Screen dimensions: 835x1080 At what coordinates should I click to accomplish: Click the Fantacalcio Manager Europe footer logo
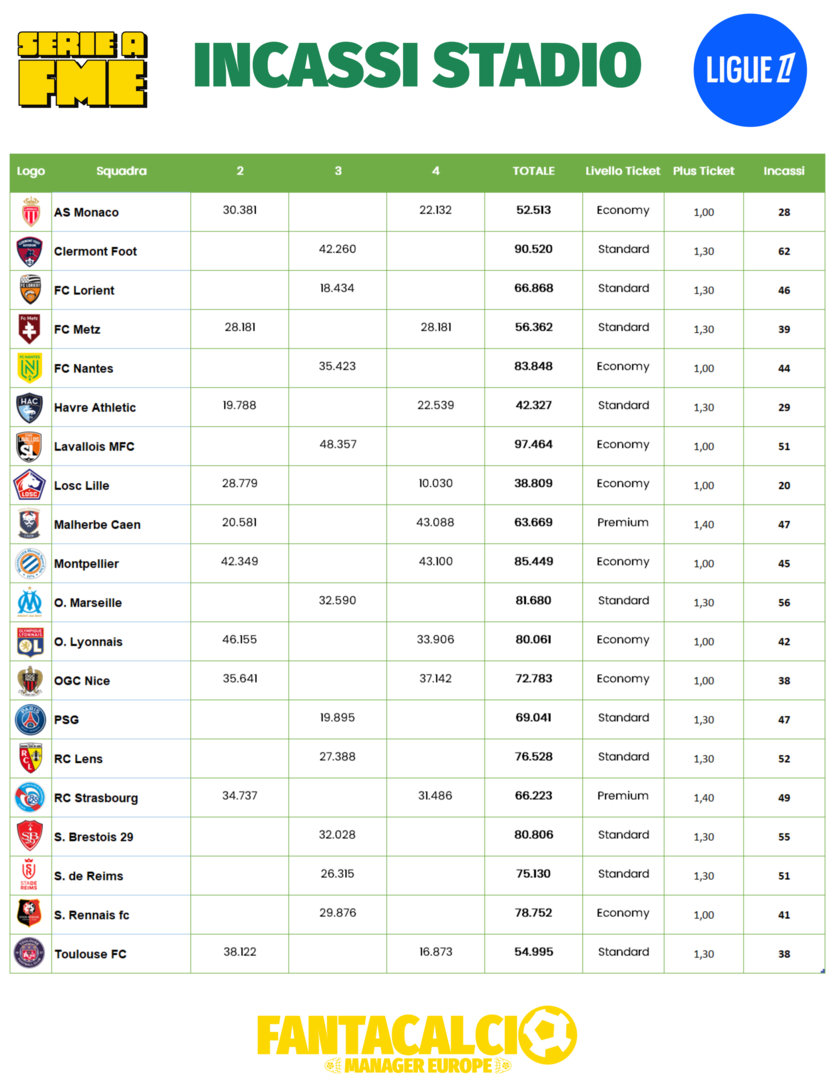click(x=416, y=1040)
